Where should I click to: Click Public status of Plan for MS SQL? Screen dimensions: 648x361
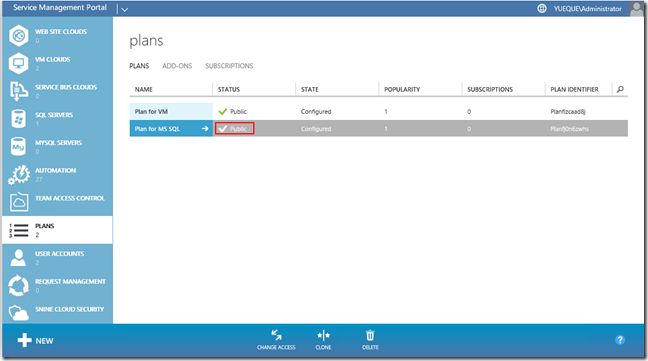238,129
